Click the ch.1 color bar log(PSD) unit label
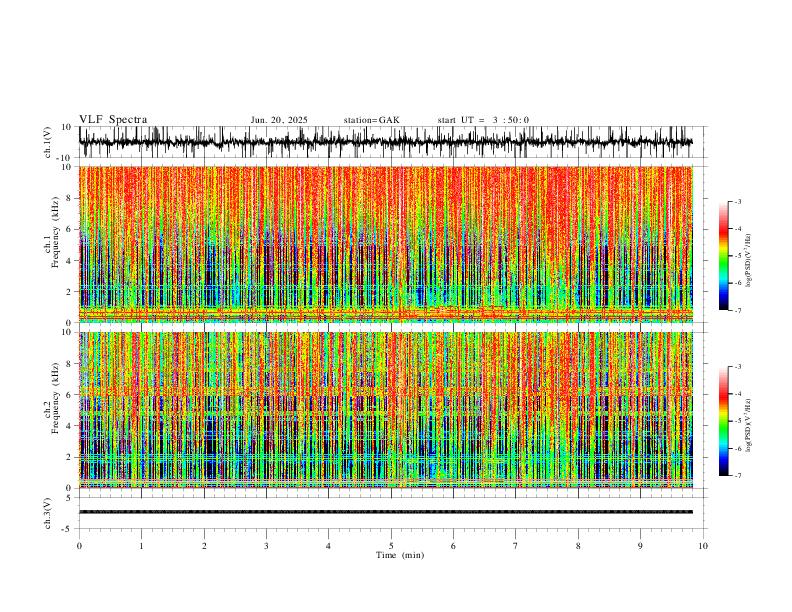The width and height of the screenshot is (792, 612). [x=748, y=260]
